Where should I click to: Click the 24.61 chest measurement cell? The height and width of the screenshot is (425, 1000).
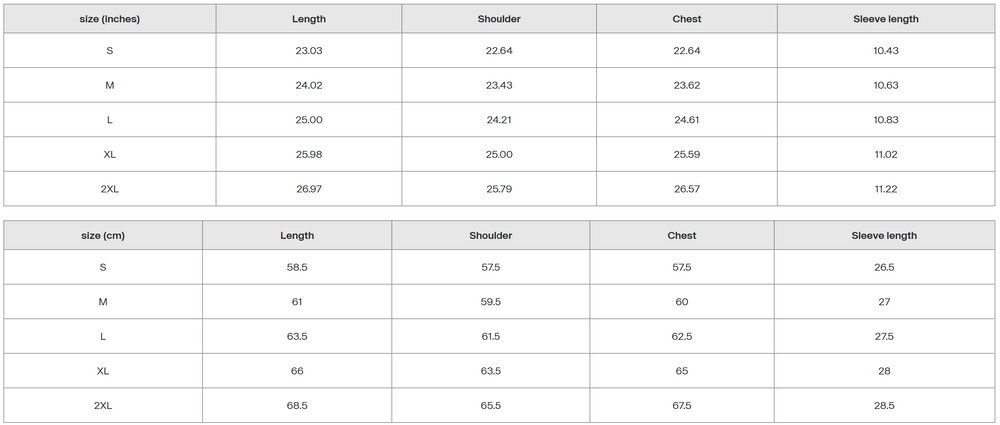pos(687,120)
